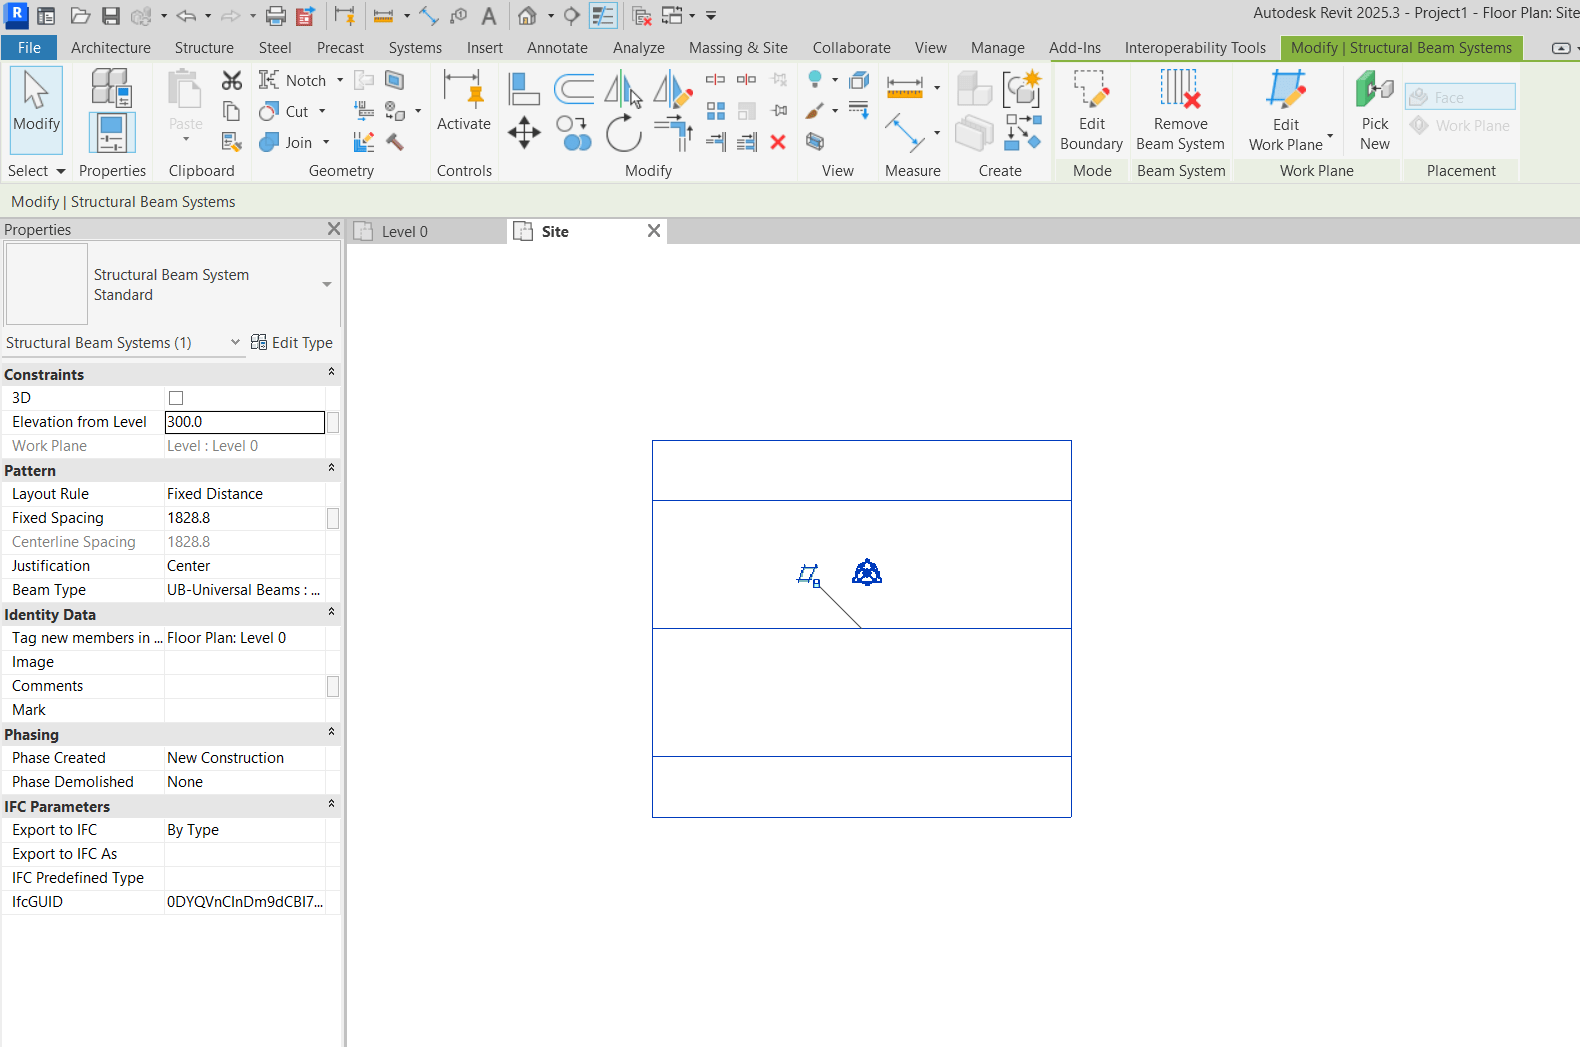
Task: Toggle the 3D constraint checkbox
Action: click(x=176, y=398)
